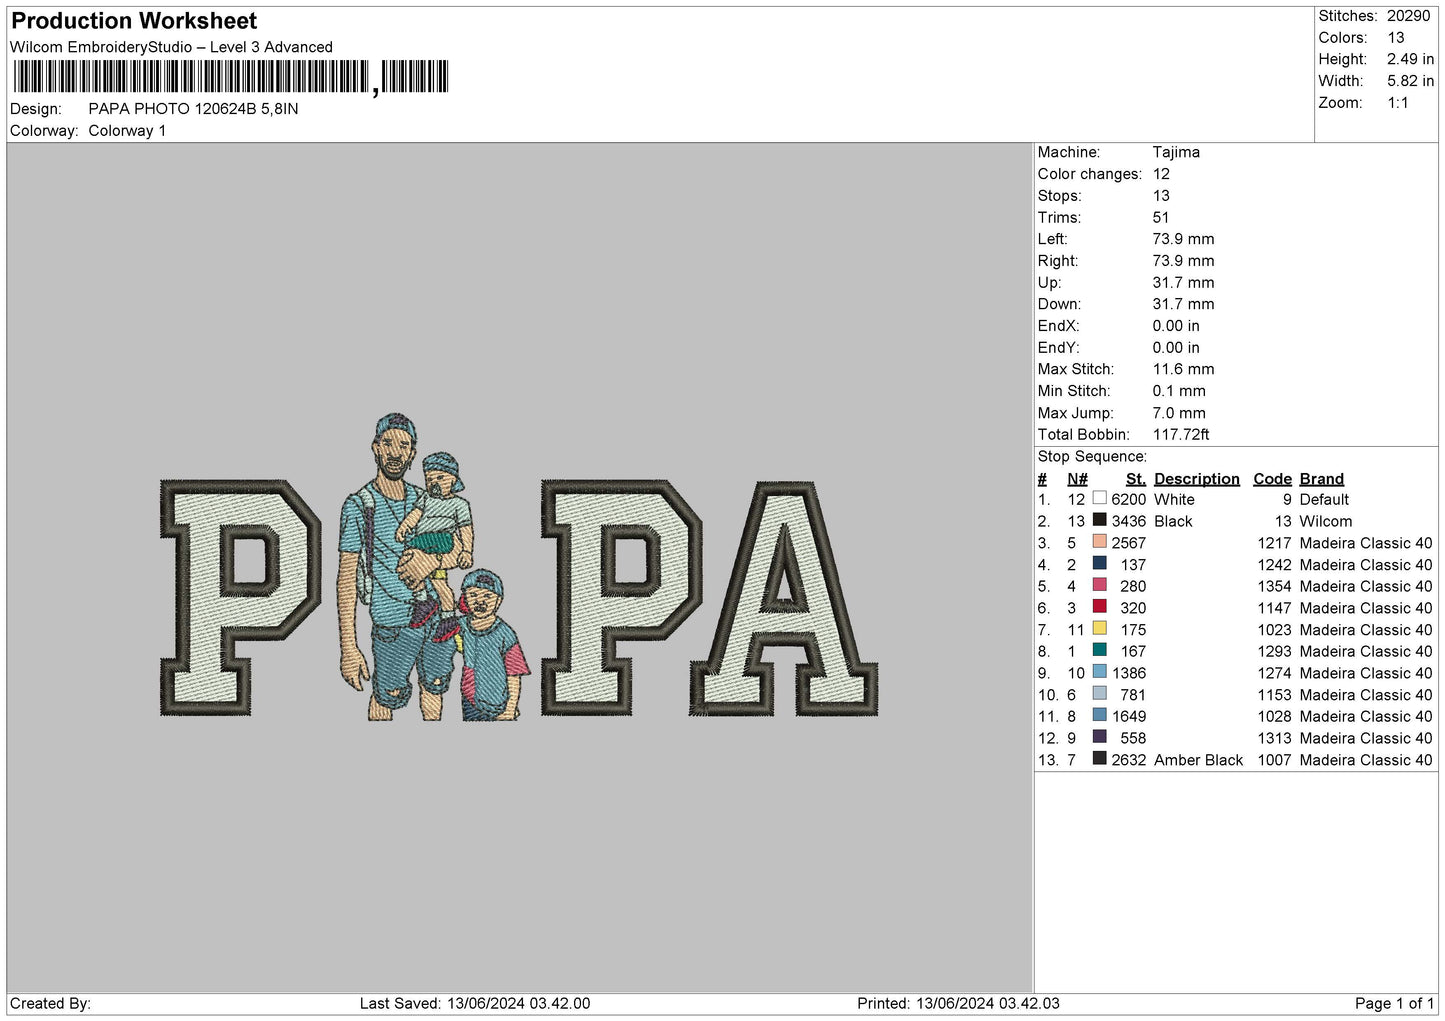Click the light blue swatch with 1386 stitches
Image resolution: width=1445 pixels, height=1021 pixels.
click(1099, 673)
